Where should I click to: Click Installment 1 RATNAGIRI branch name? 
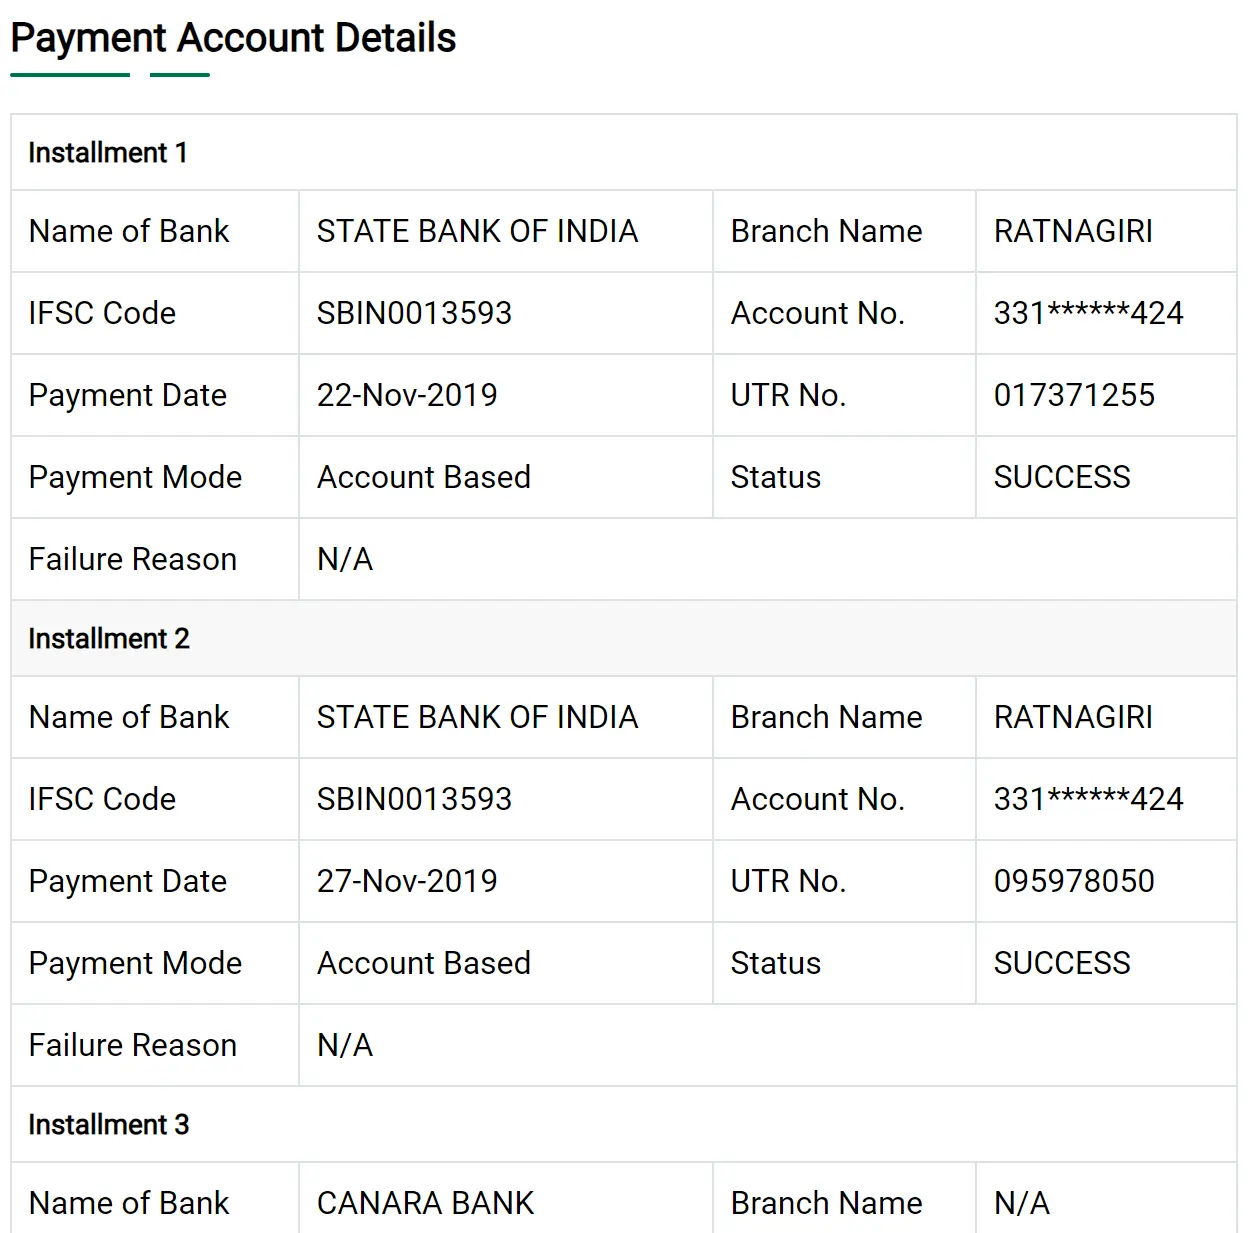1073,231
